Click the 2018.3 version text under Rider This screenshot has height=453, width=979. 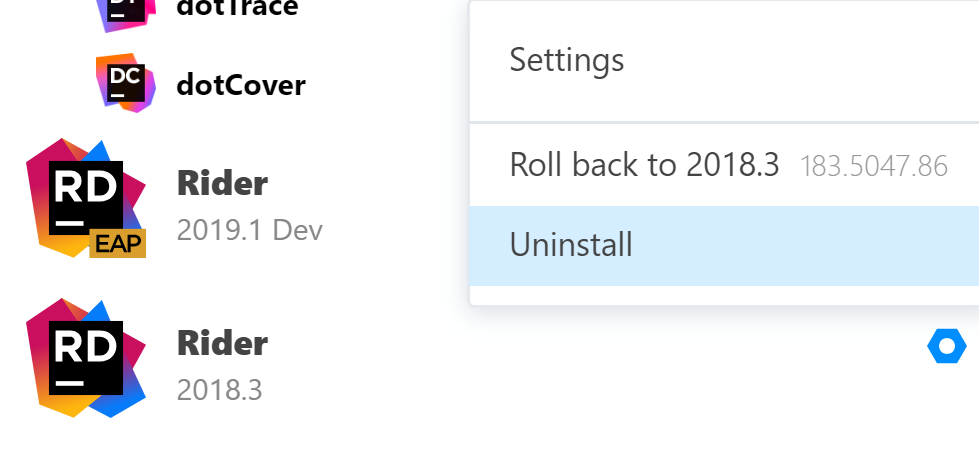(219, 390)
